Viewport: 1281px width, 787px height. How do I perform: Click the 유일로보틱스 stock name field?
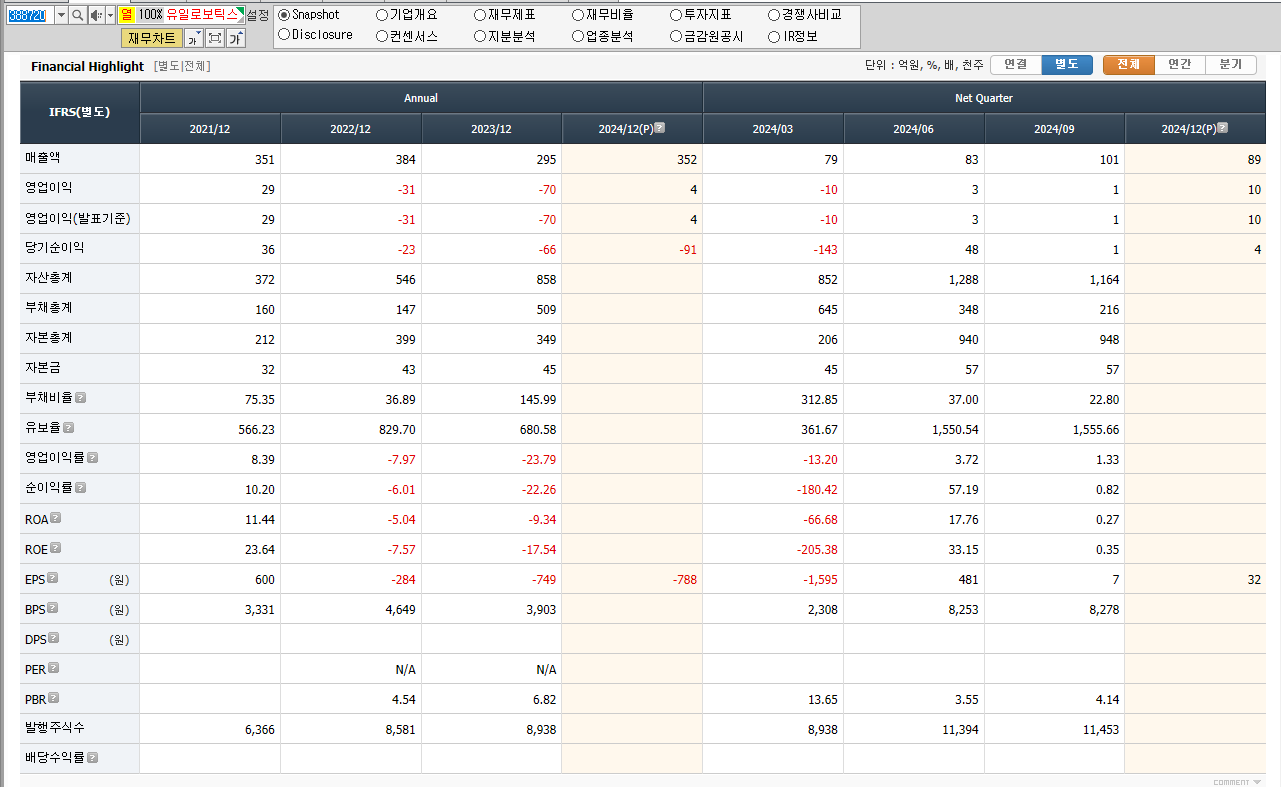204,15
